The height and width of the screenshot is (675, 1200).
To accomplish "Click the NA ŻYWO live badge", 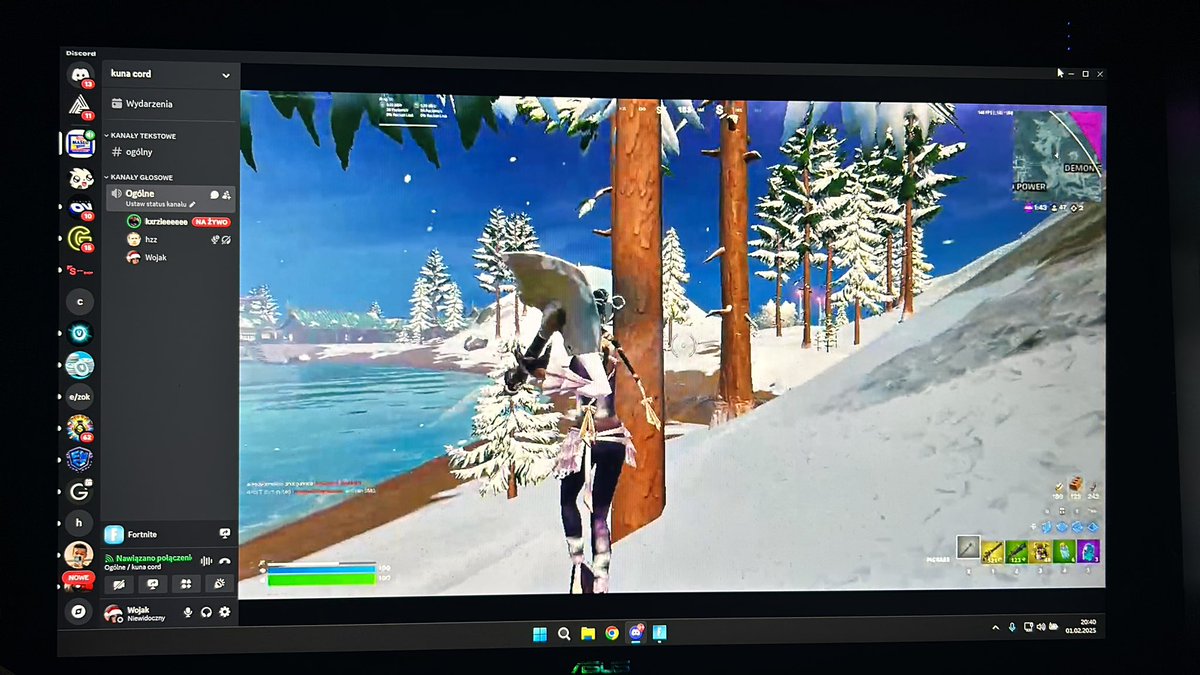I will (211, 221).
